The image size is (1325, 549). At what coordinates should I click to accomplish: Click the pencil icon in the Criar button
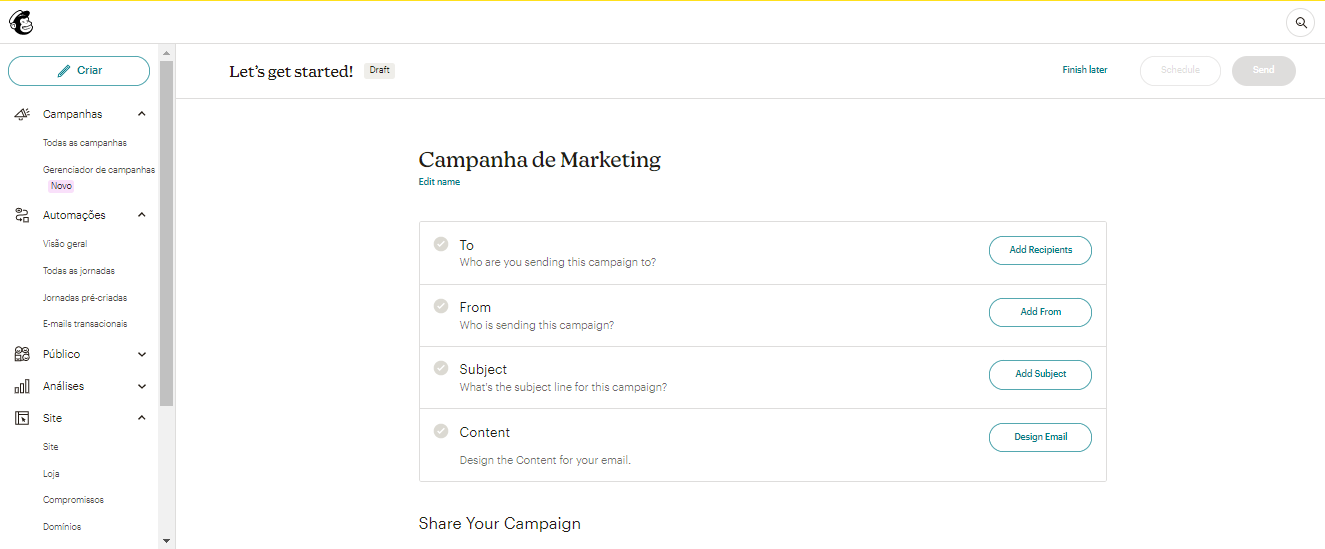pyautogui.click(x=64, y=71)
